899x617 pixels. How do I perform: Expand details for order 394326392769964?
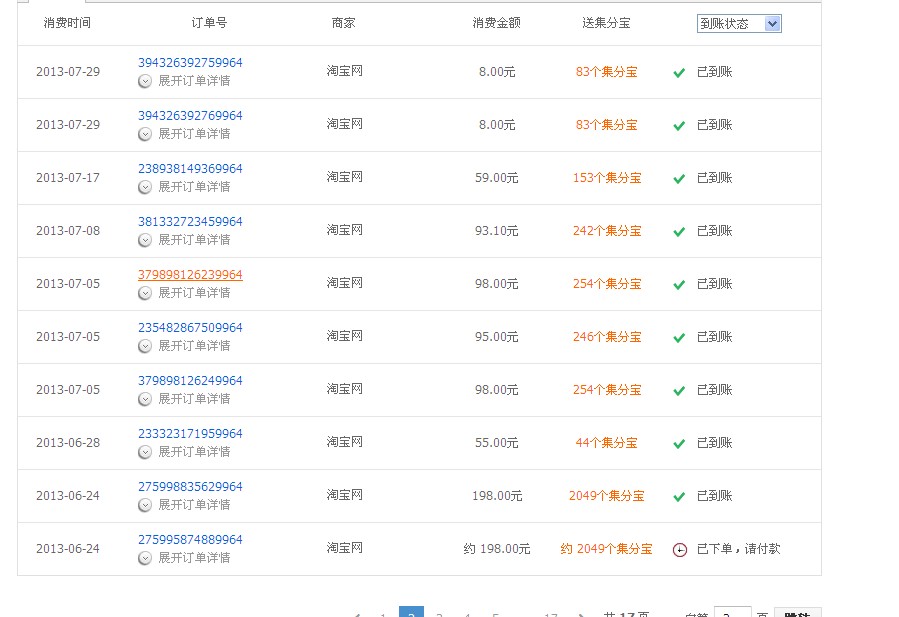tap(193, 134)
